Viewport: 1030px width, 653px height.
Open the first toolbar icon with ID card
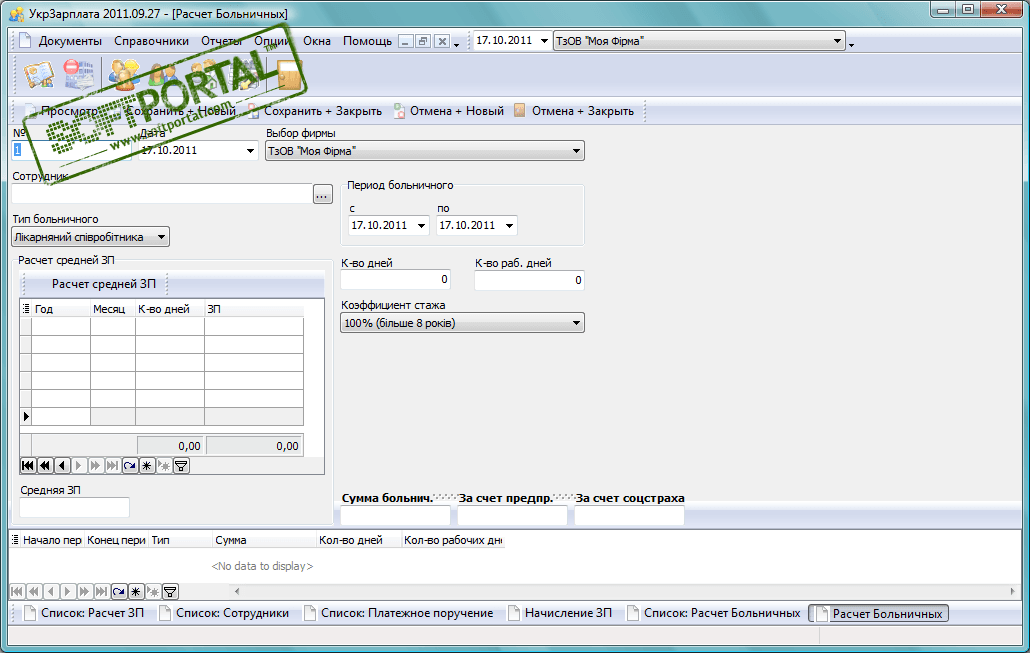[x=39, y=74]
